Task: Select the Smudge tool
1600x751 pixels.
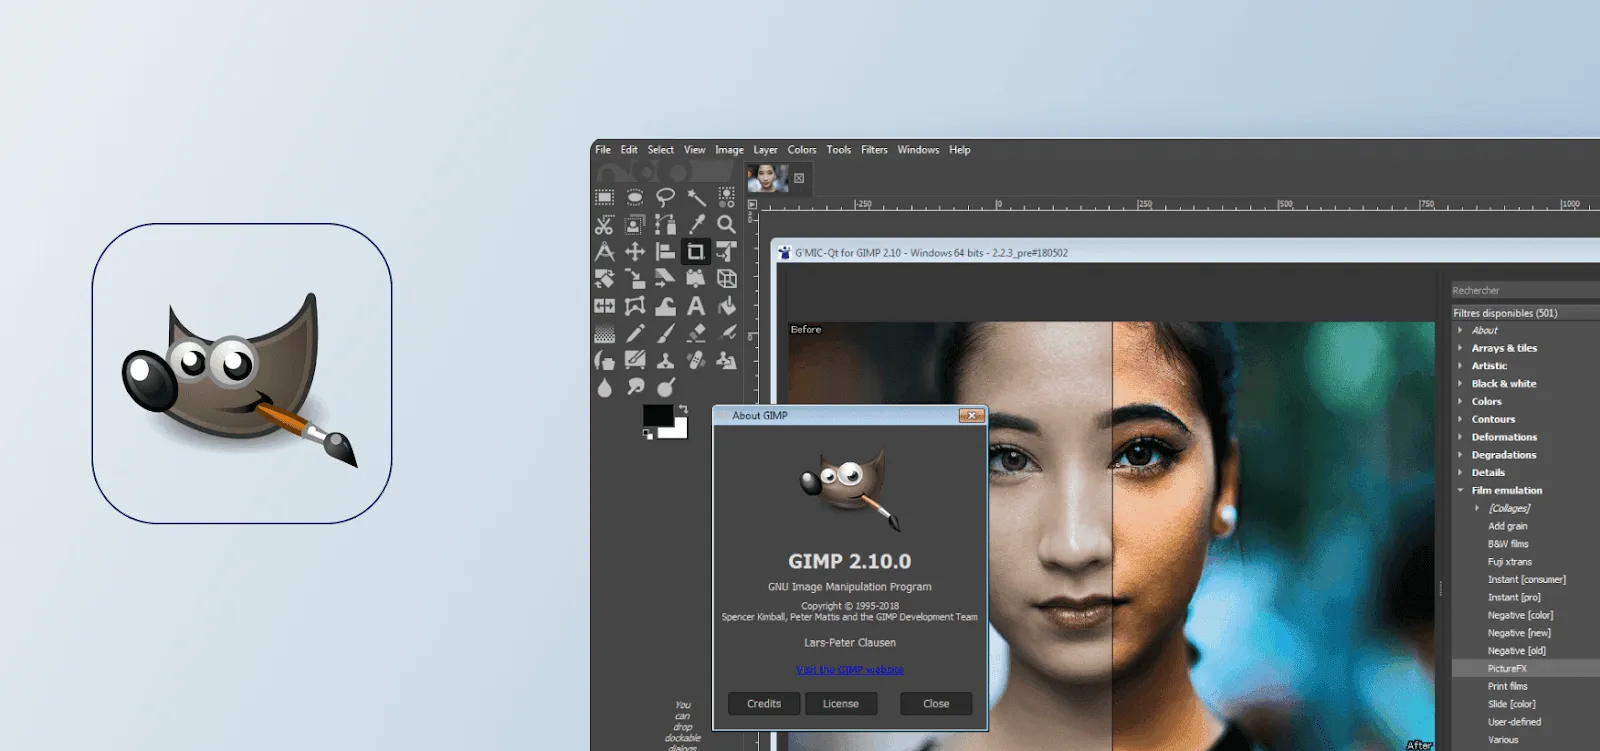Action: [x=635, y=387]
